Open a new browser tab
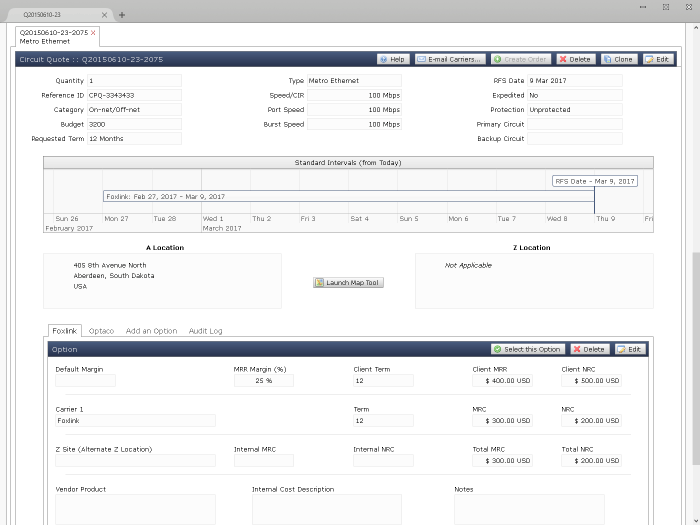Image resolution: width=700 pixels, height=525 pixels. pyautogui.click(x=122, y=15)
